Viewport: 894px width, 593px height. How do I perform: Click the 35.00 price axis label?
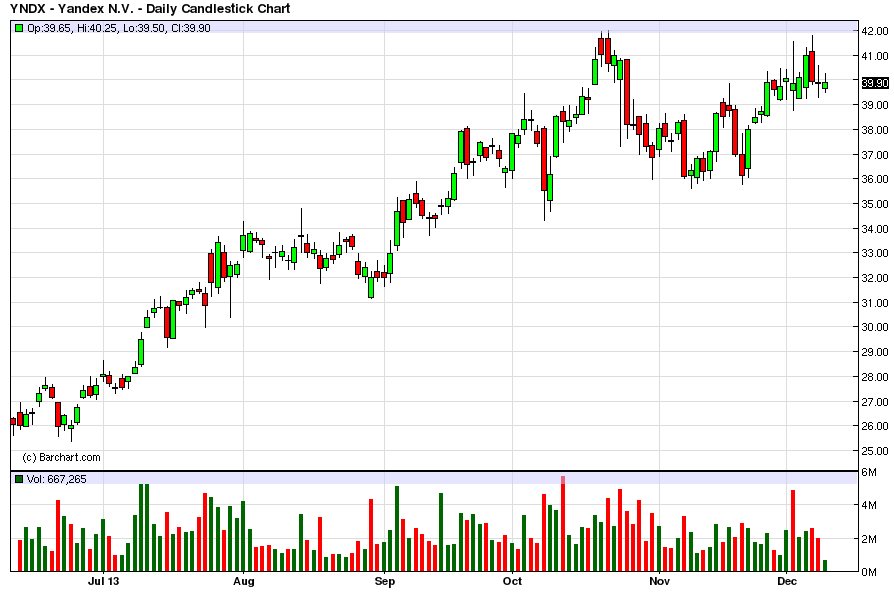[875, 204]
